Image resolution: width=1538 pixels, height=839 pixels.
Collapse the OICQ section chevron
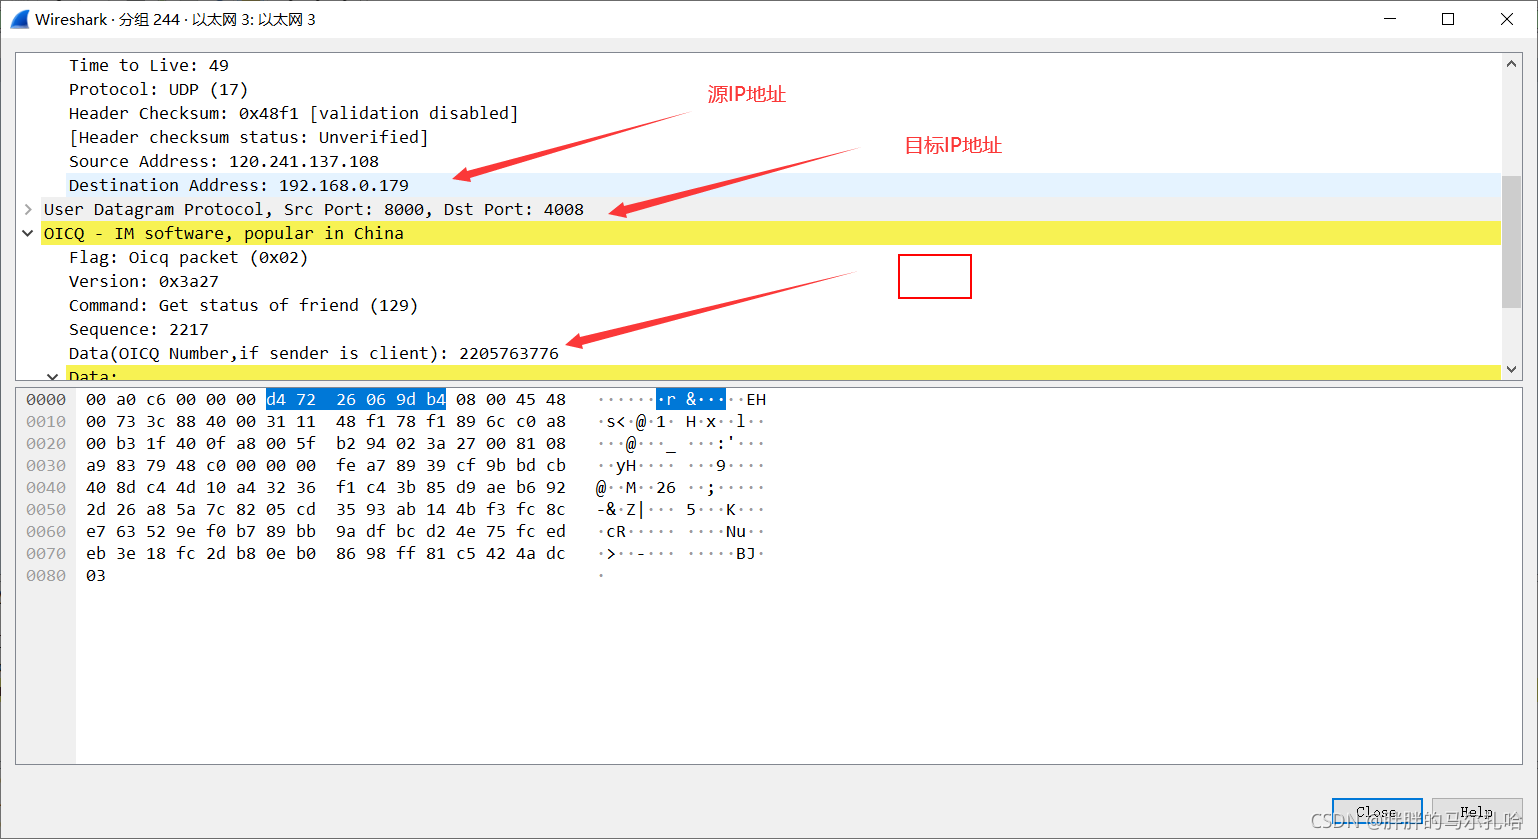tap(28, 233)
